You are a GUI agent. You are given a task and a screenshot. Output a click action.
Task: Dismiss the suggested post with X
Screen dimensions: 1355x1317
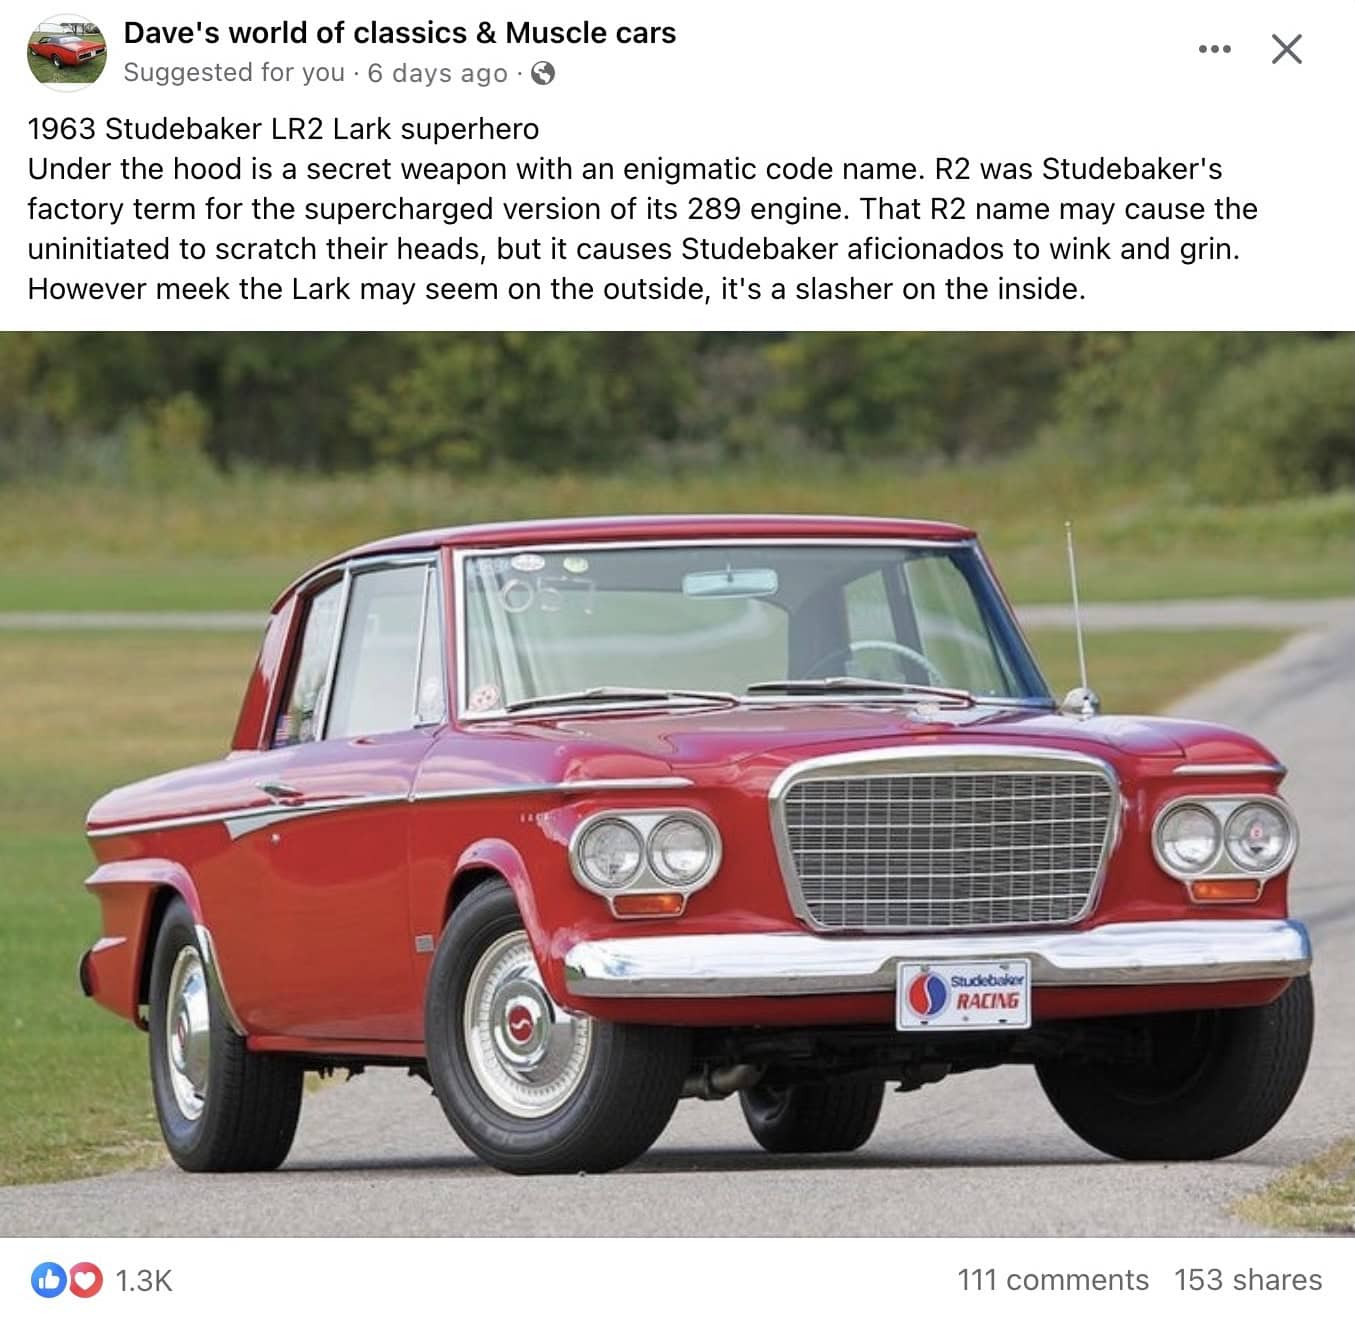[x=1286, y=49]
